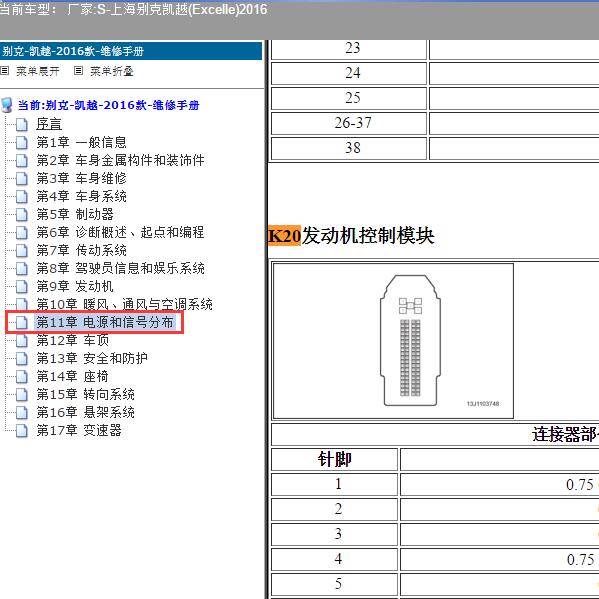Click the page icon beside 第4章 车身系统
This screenshot has width=599, height=599.
[22, 196]
